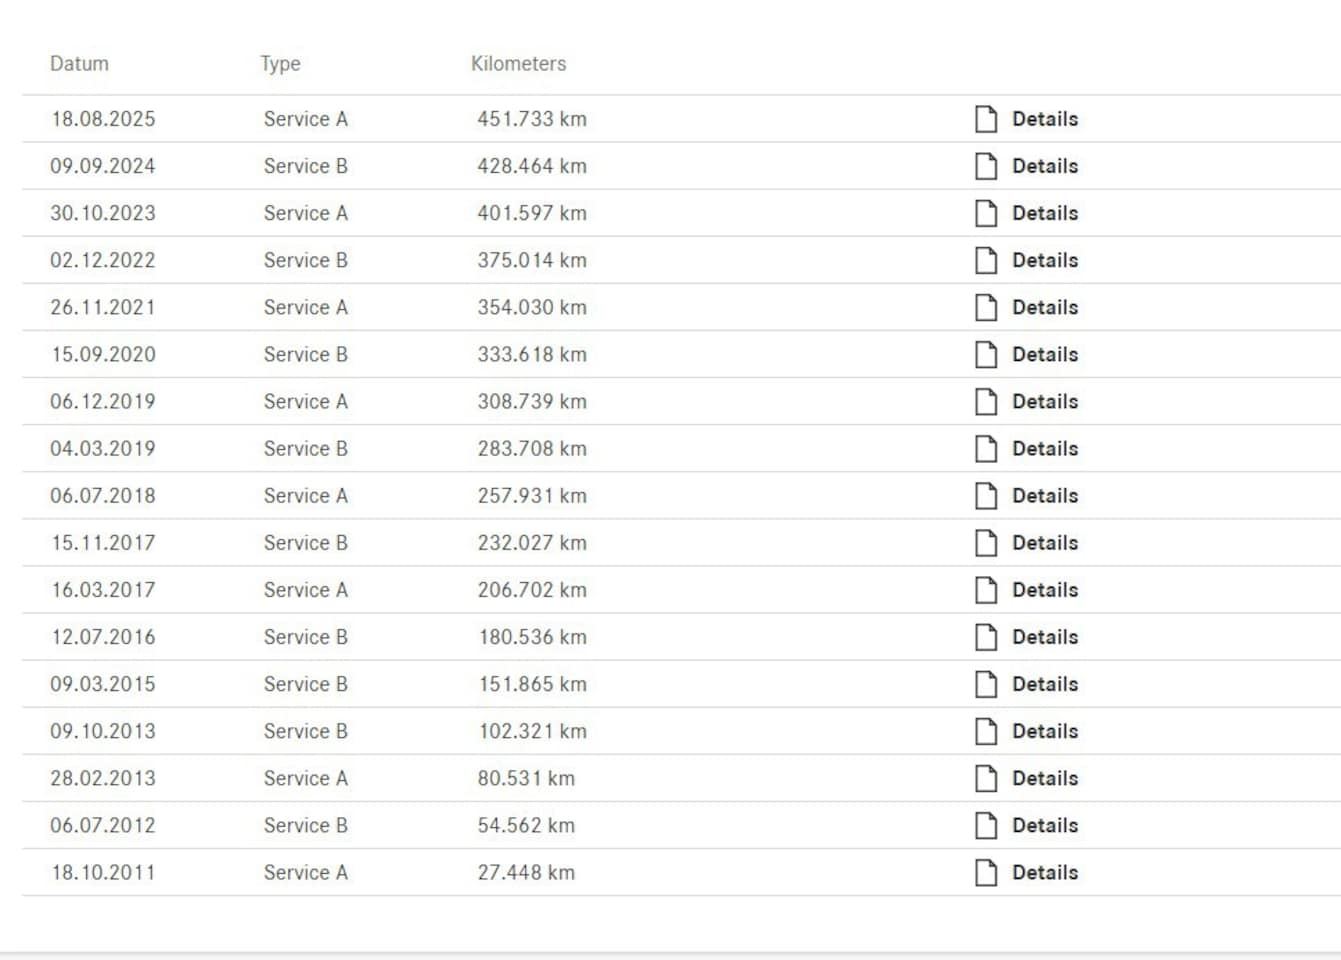The width and height of the screenshot is (1341, 960).
Task: Click document icon for 18.08.2025 service
Action: [986, 119]
